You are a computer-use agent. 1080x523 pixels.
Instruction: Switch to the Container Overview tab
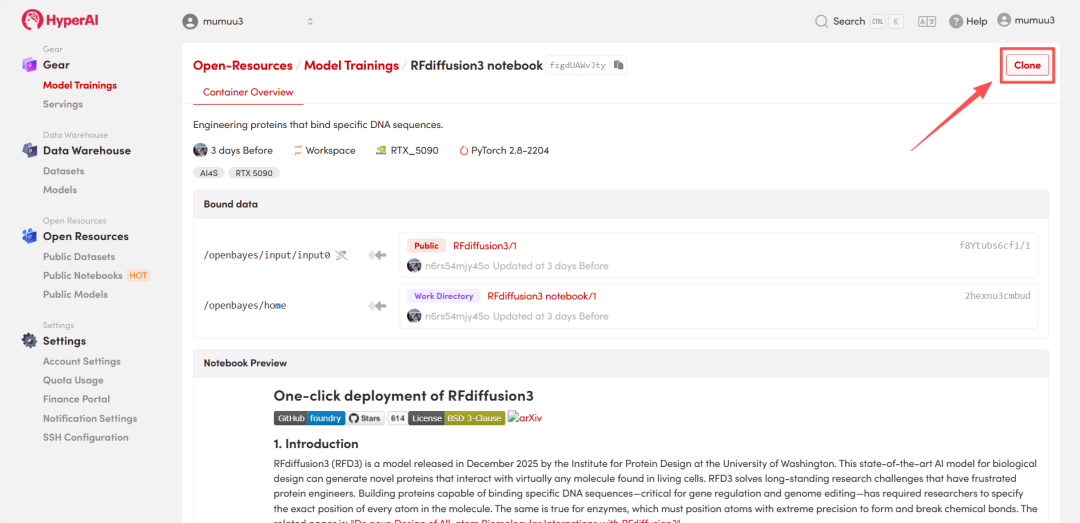[248, 92]
